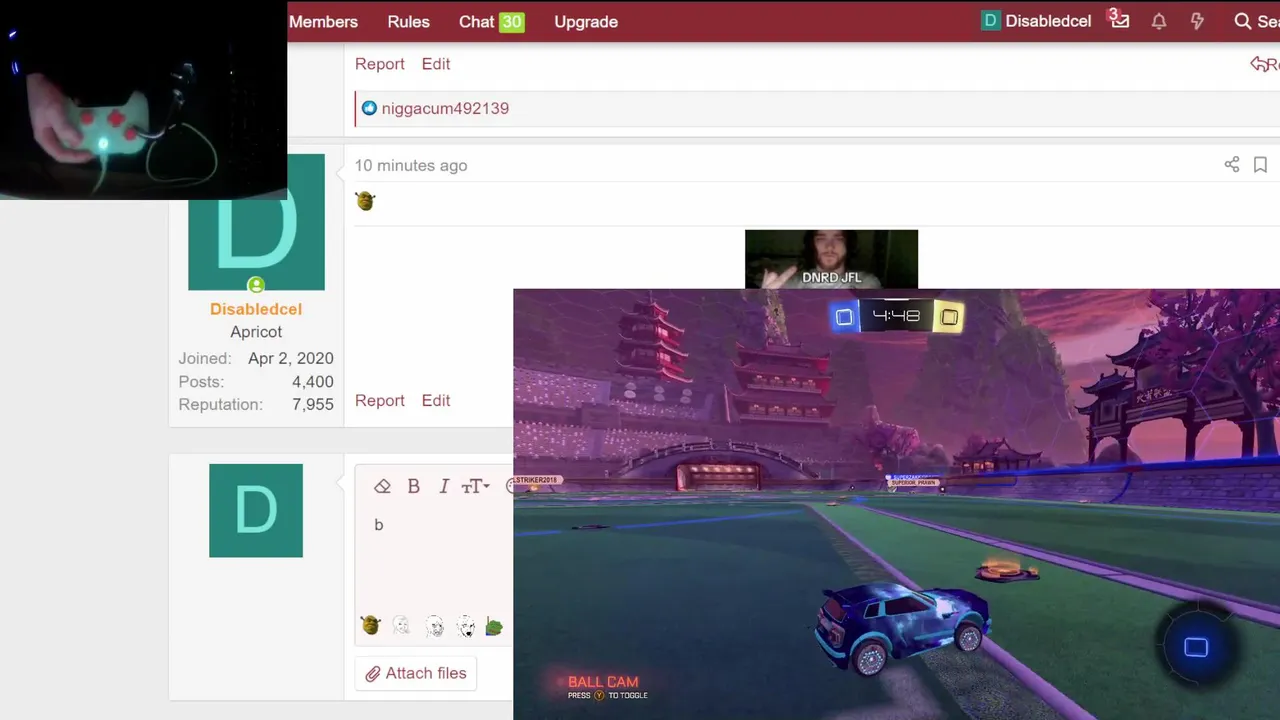Insert the third quick-bar crying wojak emoji
Screen dimensions: 1280x720
(434, 626)
